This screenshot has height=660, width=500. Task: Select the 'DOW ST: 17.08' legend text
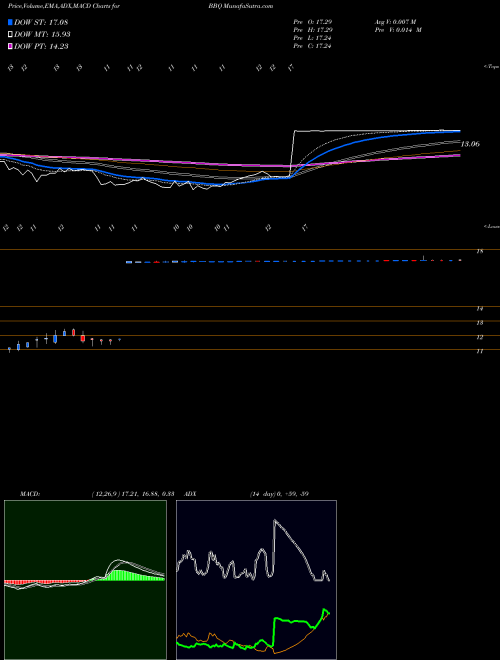pos(41,22)
